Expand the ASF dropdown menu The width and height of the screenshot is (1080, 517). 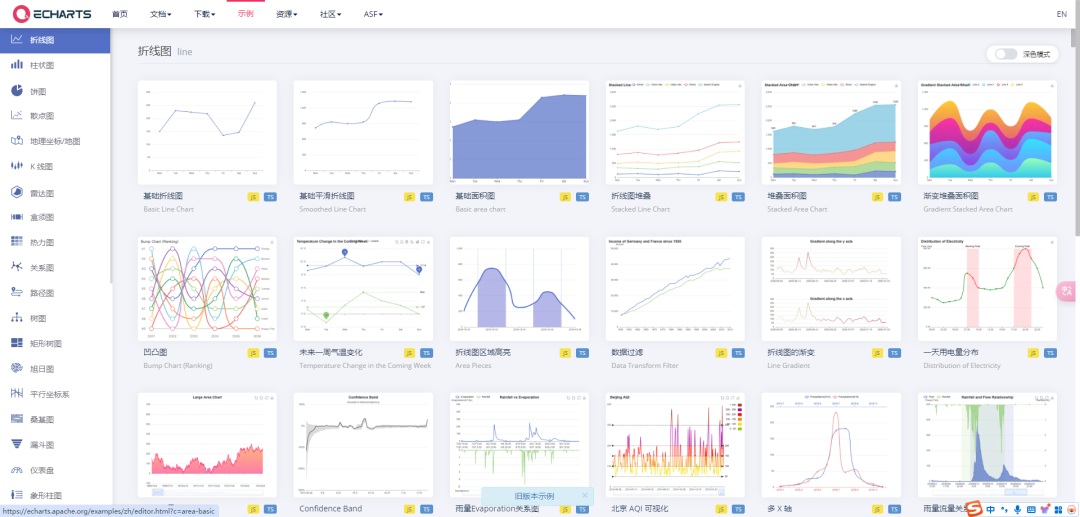point(373,14)
